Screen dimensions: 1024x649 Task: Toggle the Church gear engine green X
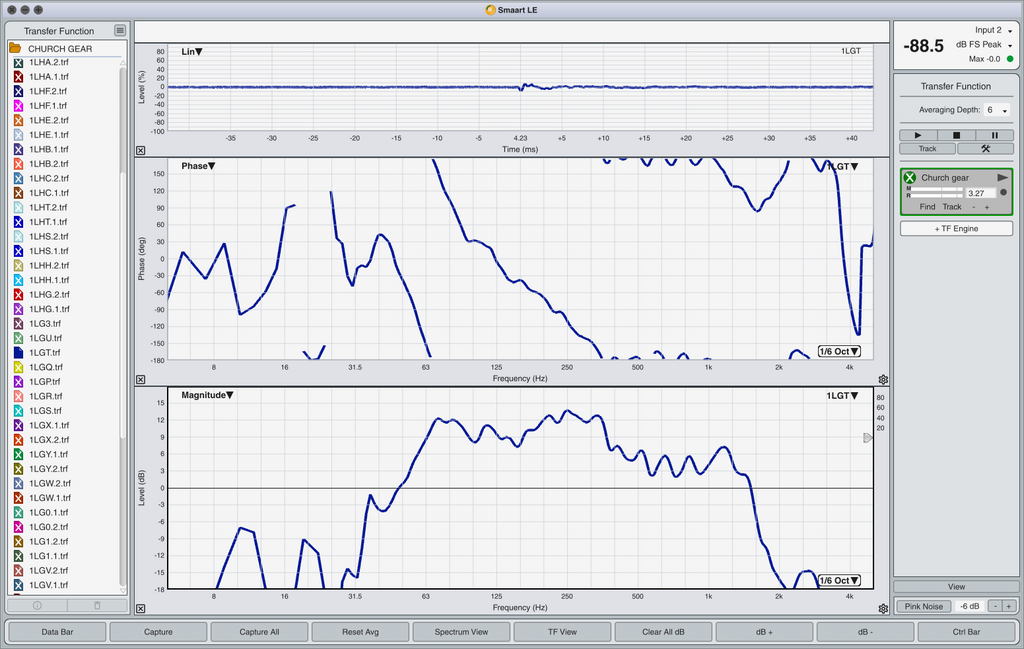tap(910, 178)
